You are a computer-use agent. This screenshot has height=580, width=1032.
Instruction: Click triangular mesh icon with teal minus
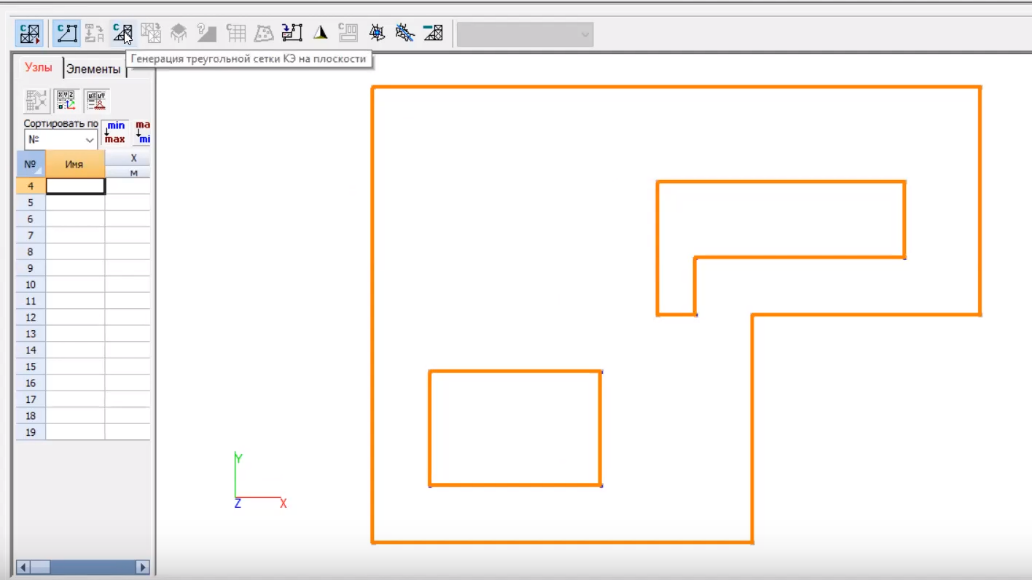[x=433, y=33]
